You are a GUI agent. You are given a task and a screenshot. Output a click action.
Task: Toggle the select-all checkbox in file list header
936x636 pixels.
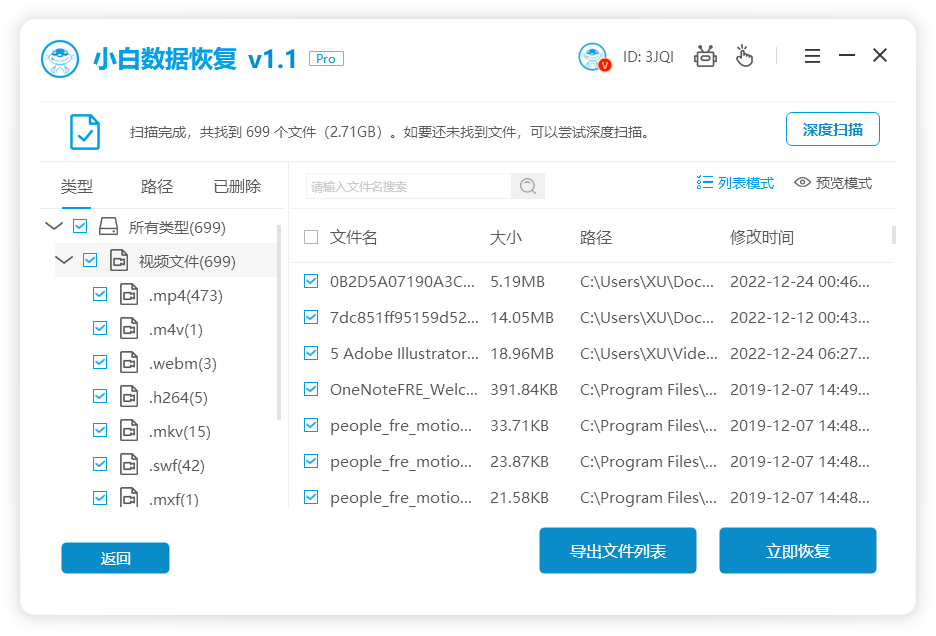coord(311,237)
